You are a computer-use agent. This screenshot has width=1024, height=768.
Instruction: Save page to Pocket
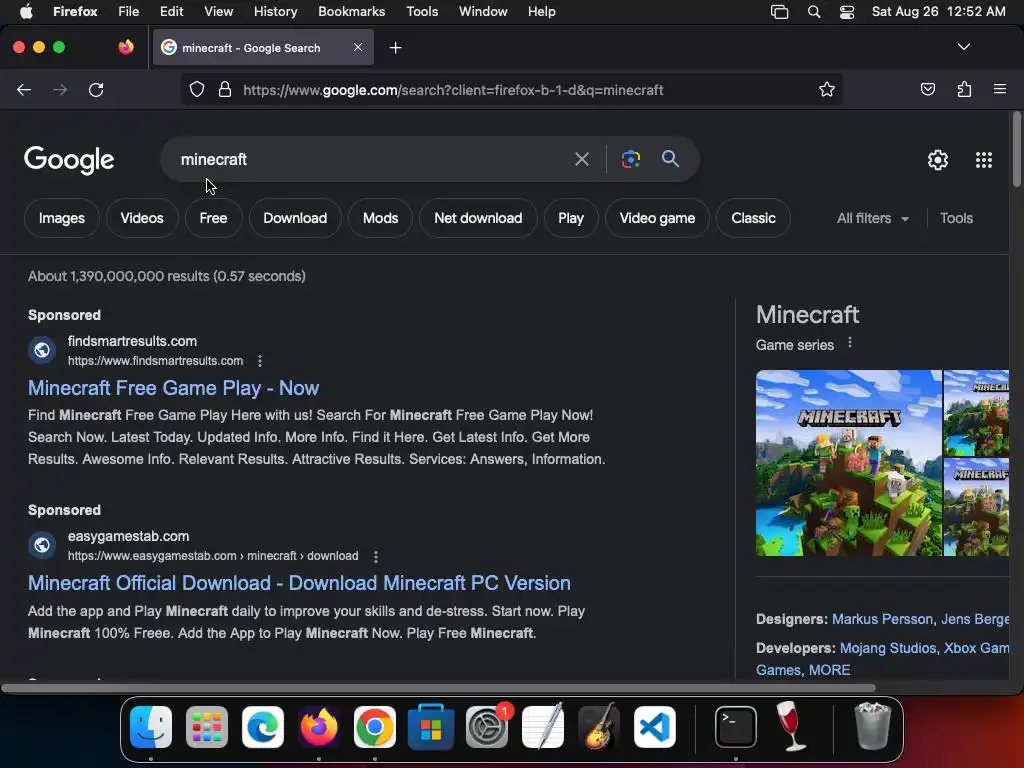tap(927, 89)
